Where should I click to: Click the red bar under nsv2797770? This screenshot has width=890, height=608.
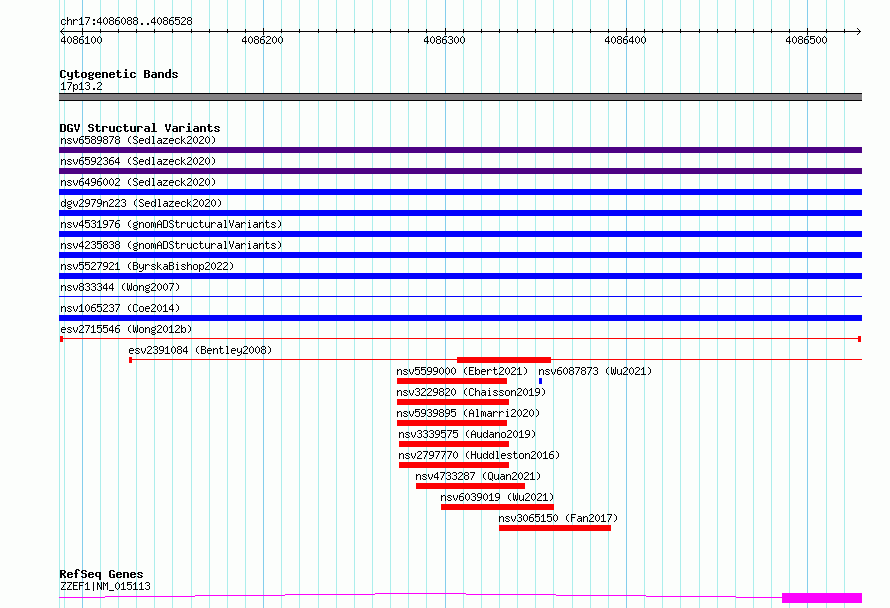pyautogui.click(x=454, y=465)
